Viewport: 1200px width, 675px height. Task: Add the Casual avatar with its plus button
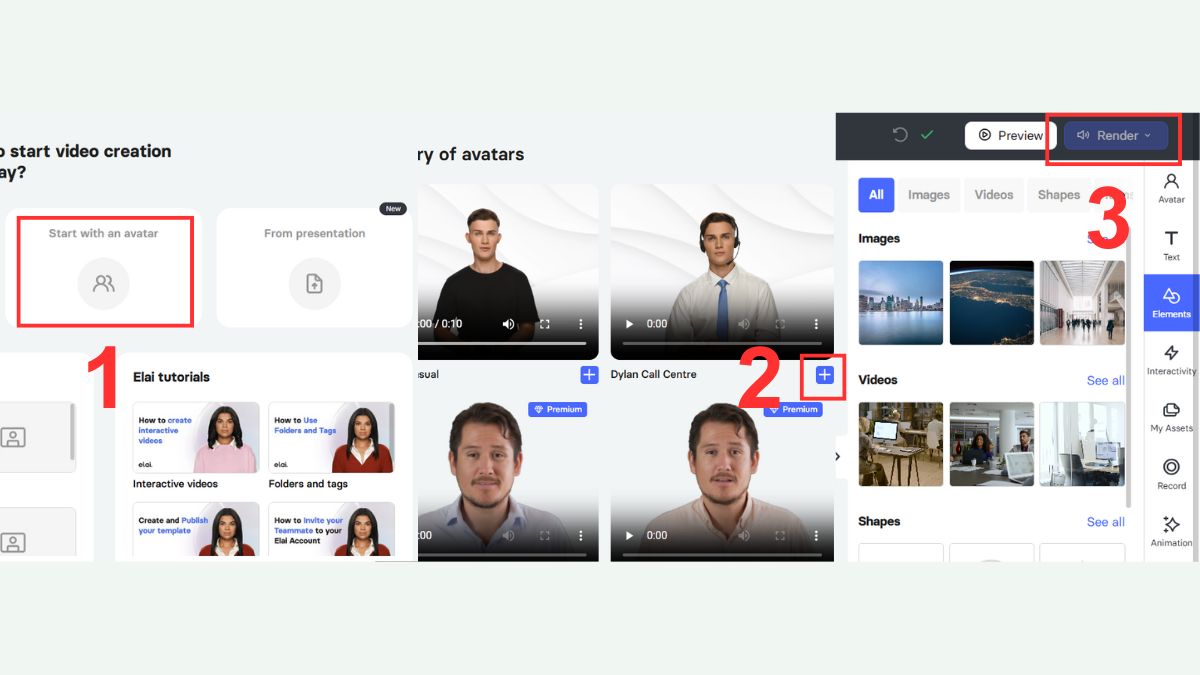coord(589,374)
